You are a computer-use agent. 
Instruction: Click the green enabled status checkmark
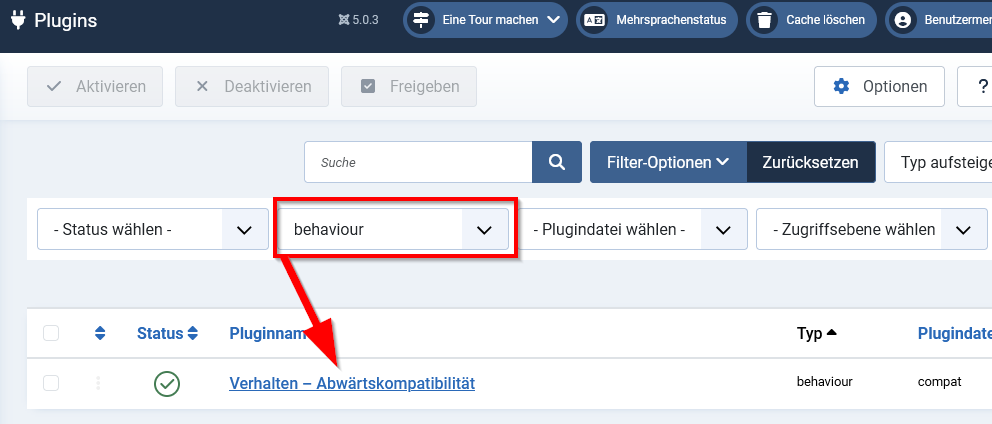tap(167, 383)
